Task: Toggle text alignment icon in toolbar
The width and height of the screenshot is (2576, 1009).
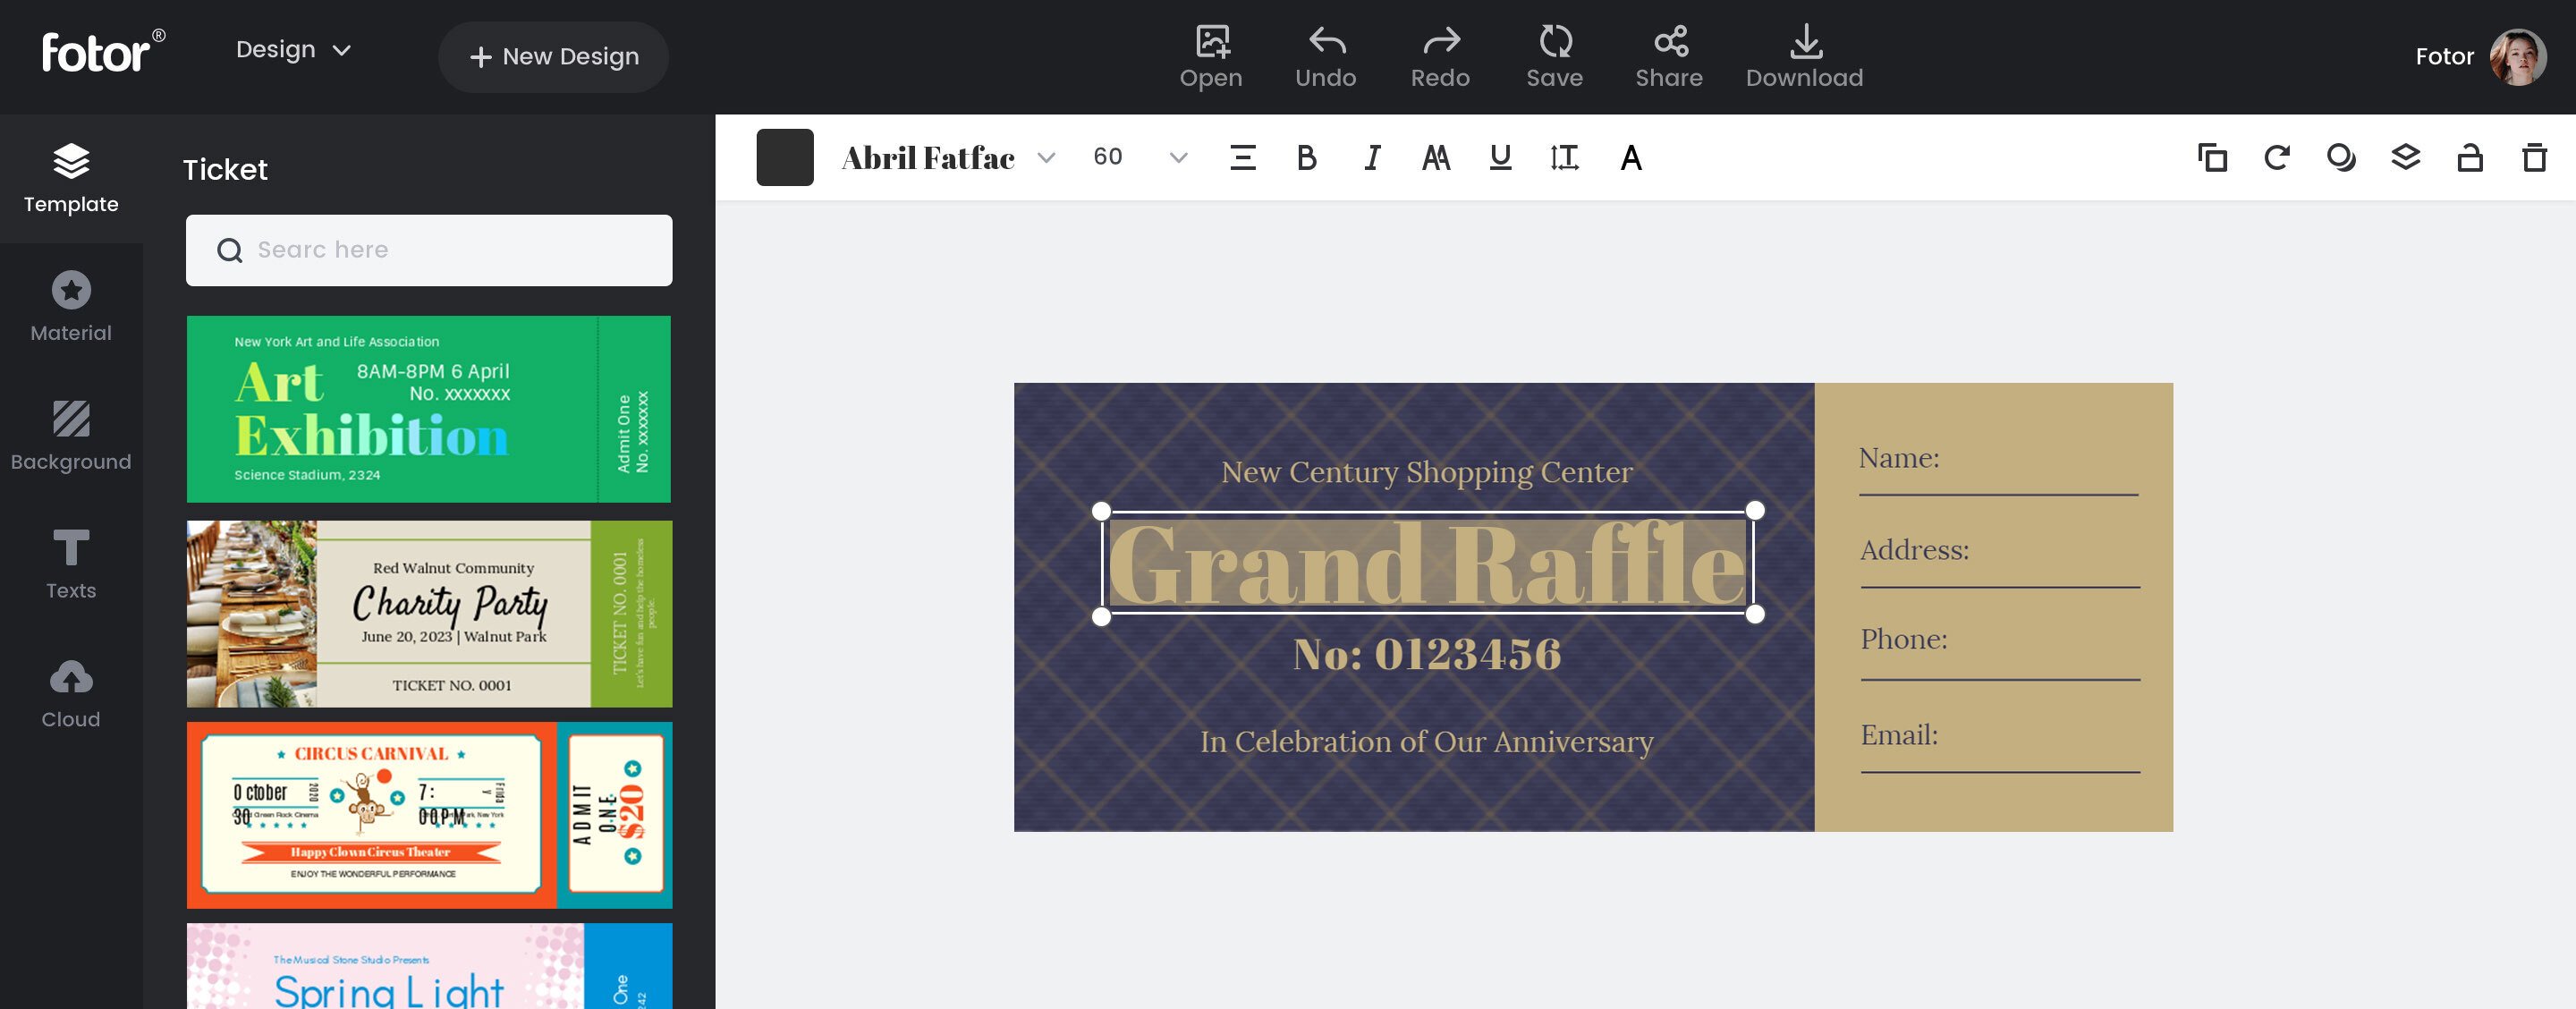Action: (x=1243, y=157)
